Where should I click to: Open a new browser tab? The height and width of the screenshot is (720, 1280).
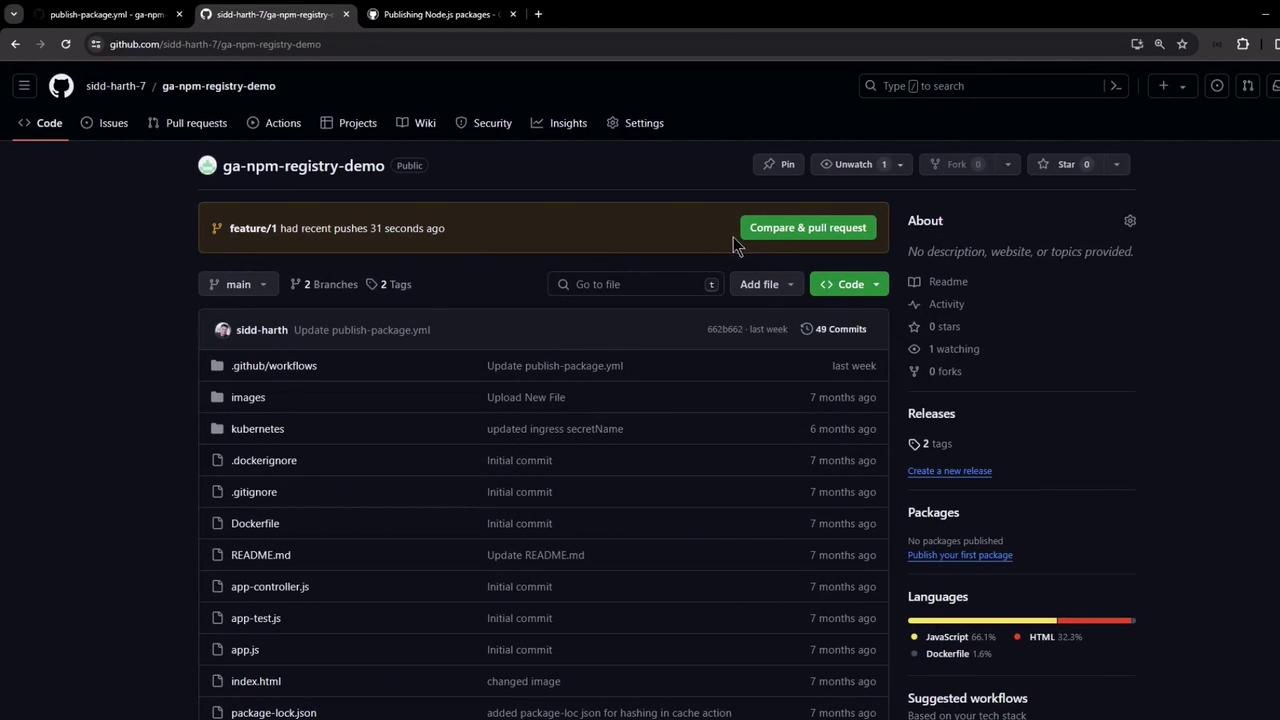[538, 14]
